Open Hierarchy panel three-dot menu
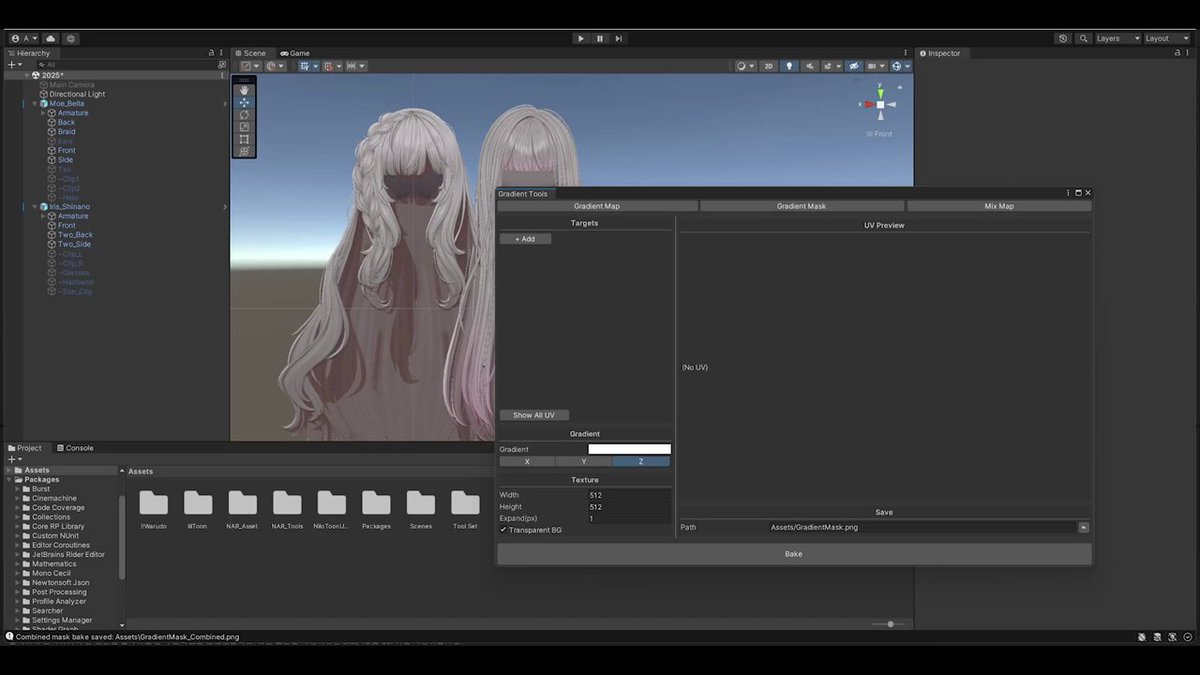Screen dimensions: 1200x675 pyautogui.click(x=222, y=53)
